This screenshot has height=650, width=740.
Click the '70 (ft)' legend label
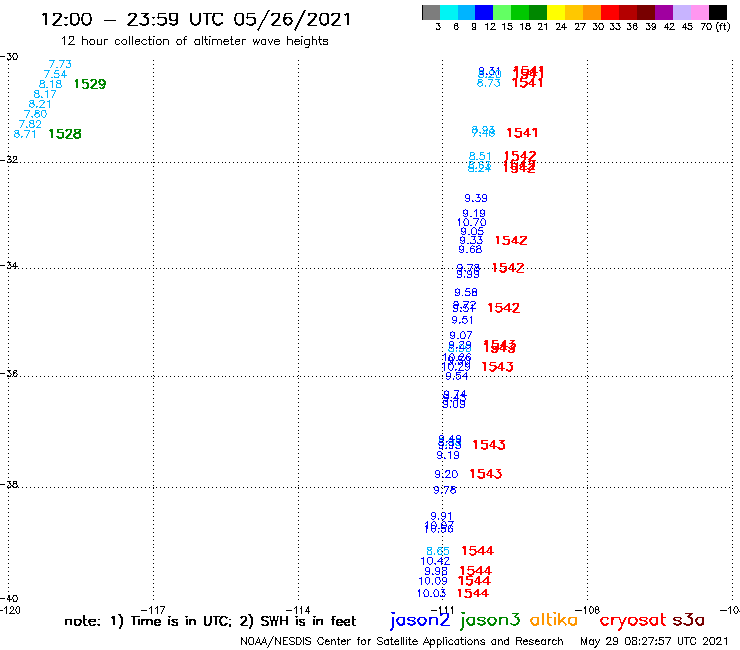pos(715,27)
